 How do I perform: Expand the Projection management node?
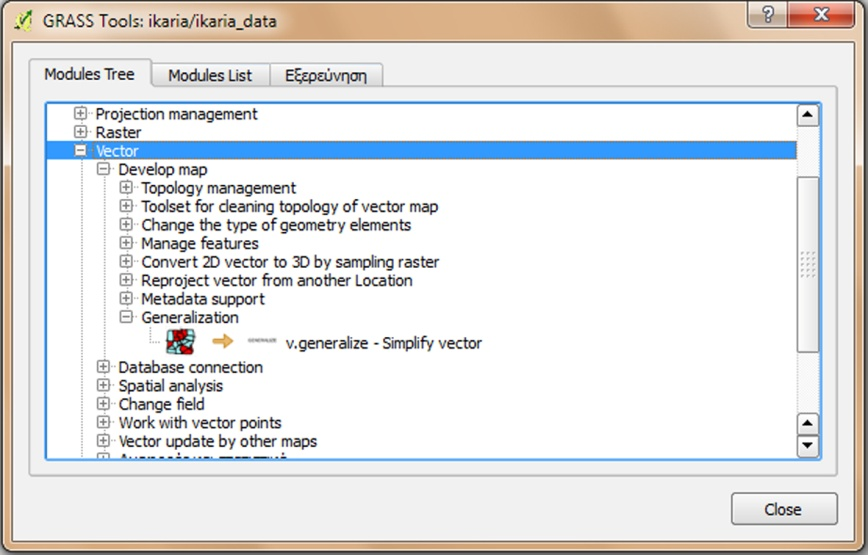[x=80, y=113]
